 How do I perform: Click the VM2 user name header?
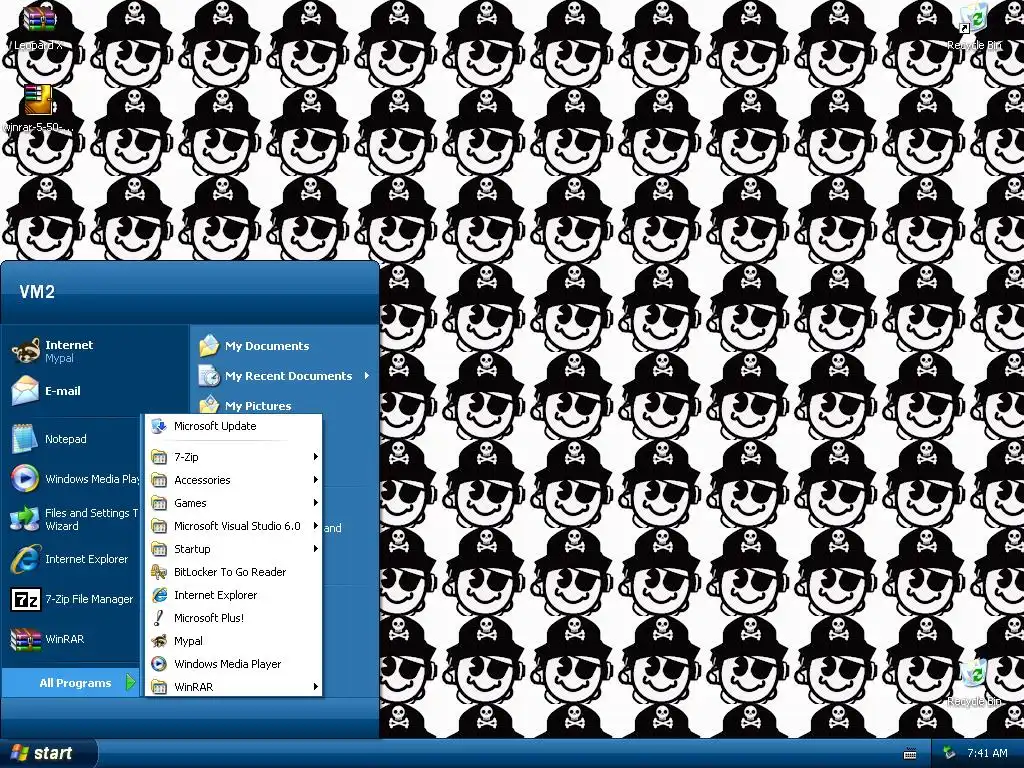[37, 291]
